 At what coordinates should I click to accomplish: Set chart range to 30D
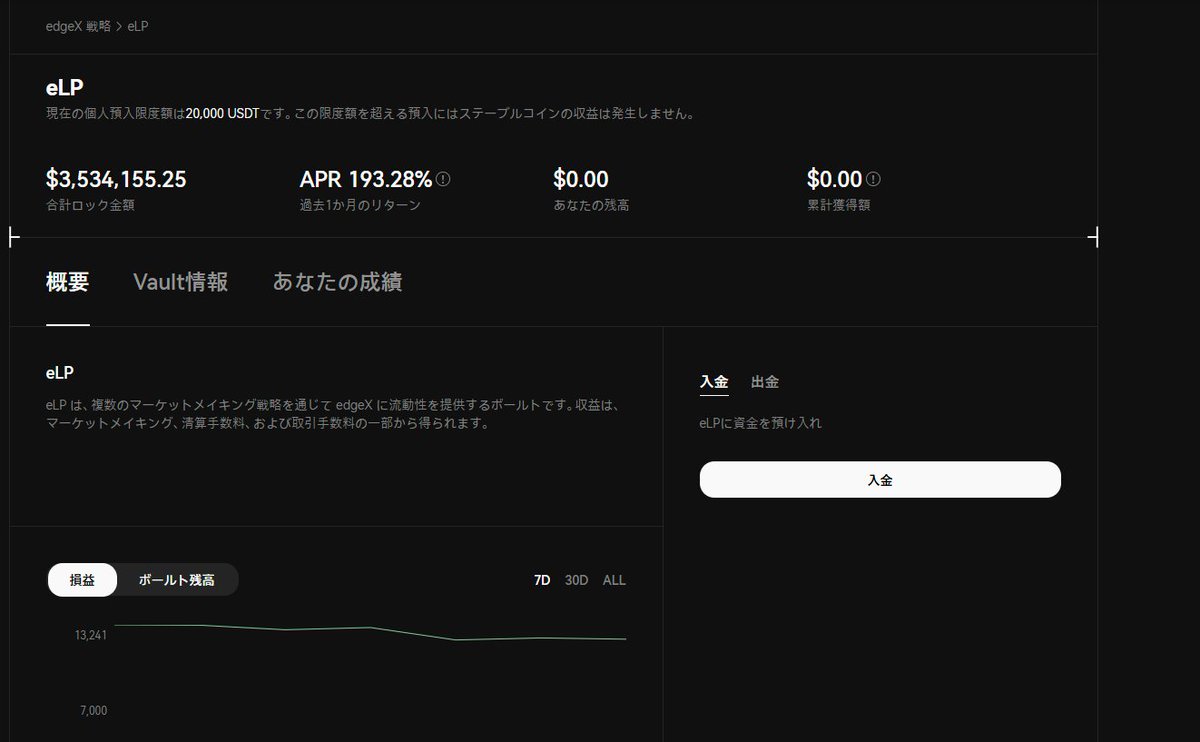click(x=577, y=580)
